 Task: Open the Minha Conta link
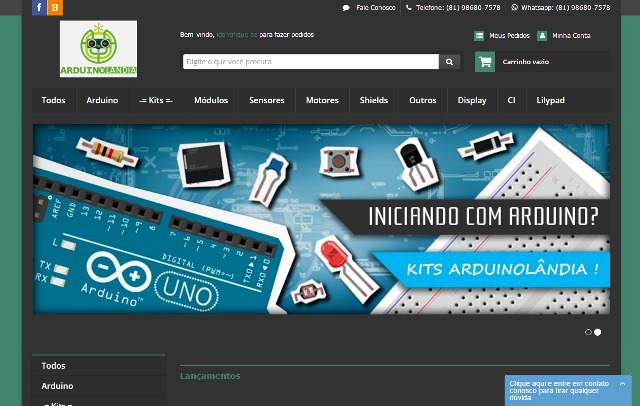click(x=571, y=35)
